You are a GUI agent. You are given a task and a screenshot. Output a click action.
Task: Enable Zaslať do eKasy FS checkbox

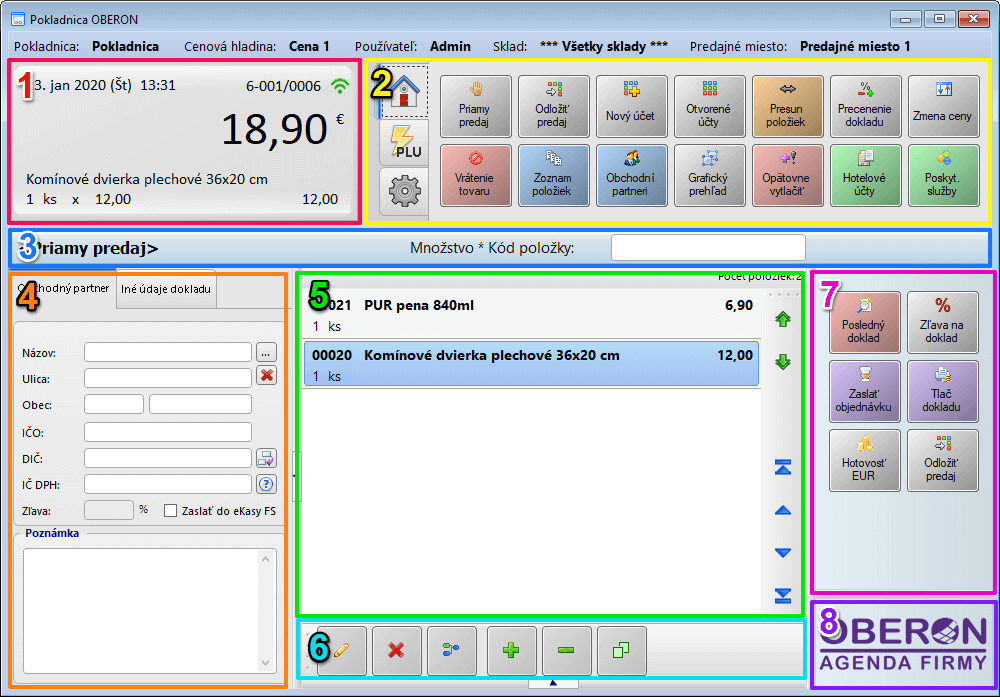pyautogui.click(x=170, y=510)
